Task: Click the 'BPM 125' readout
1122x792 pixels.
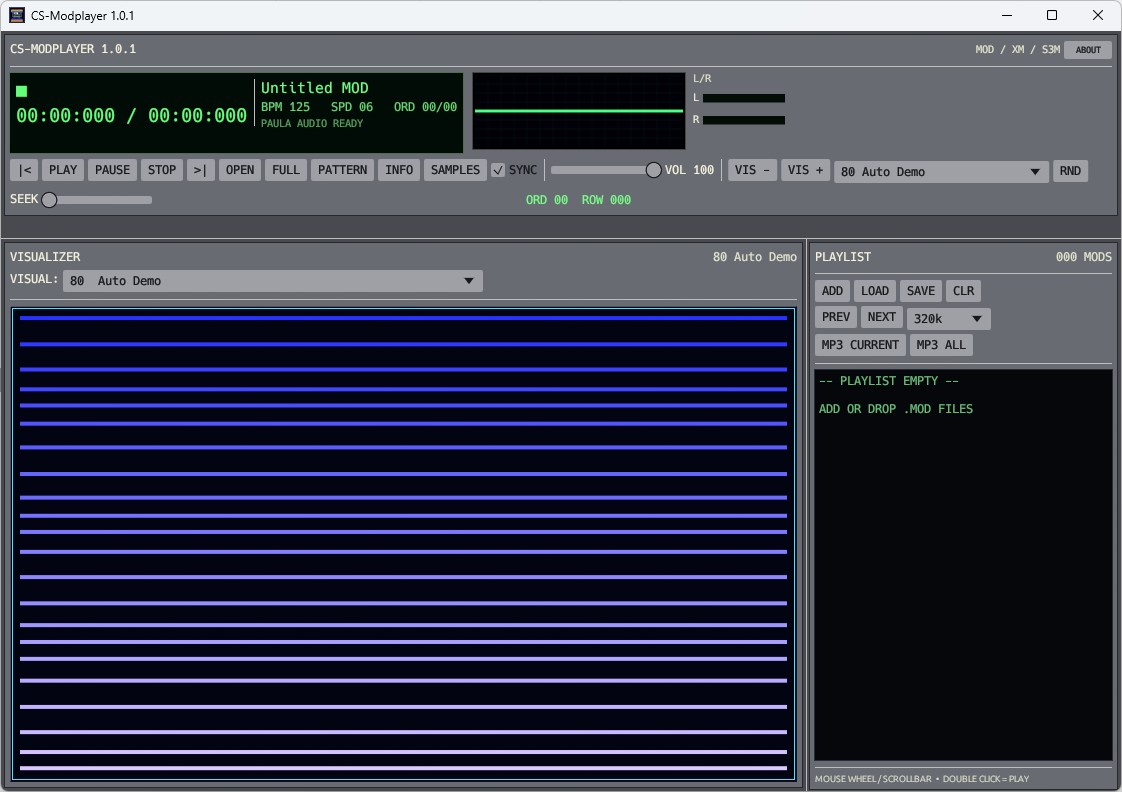Action: tap(286, 107)
